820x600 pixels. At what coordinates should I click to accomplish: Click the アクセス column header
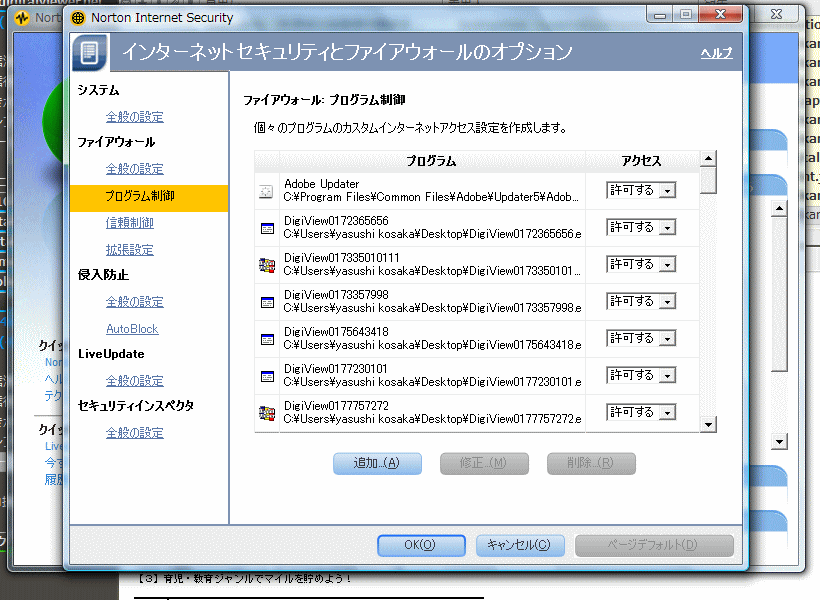point(642,161)
